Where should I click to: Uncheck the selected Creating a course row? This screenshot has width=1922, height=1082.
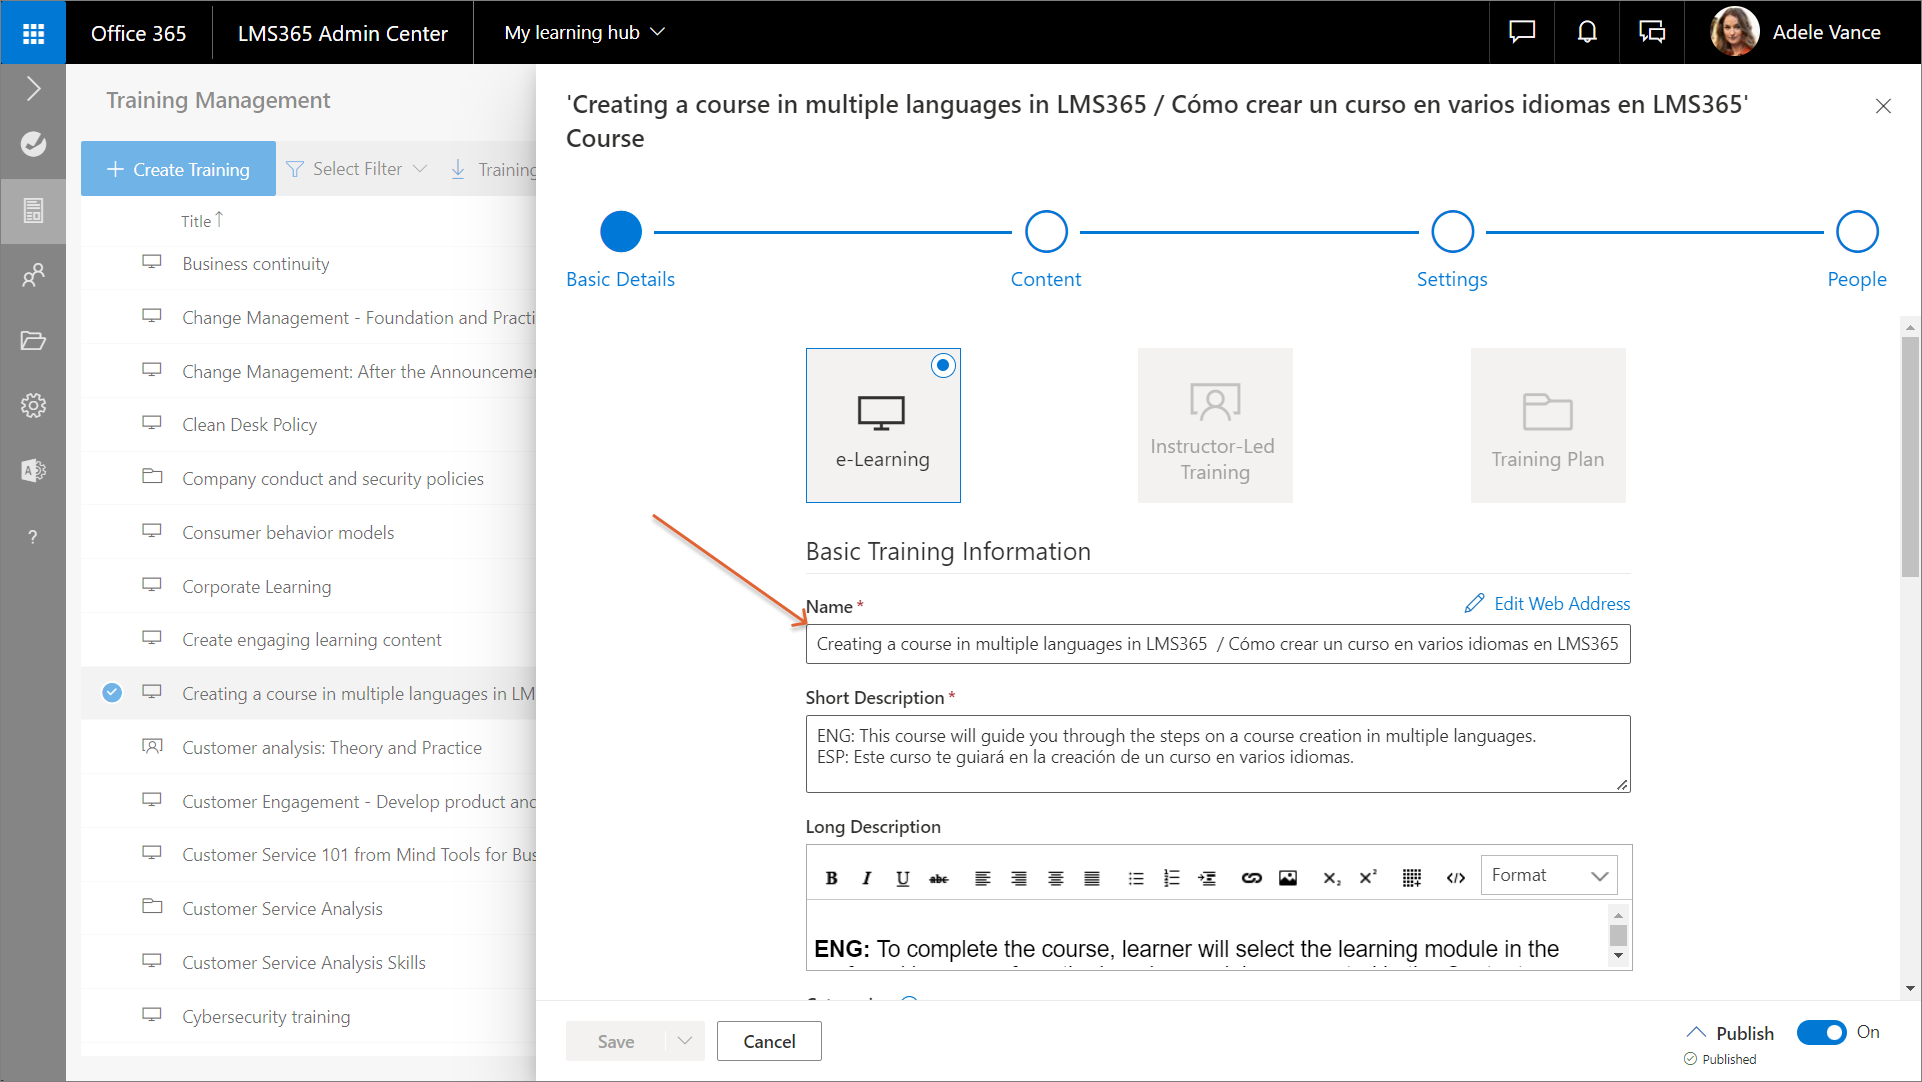click(112, 692)
